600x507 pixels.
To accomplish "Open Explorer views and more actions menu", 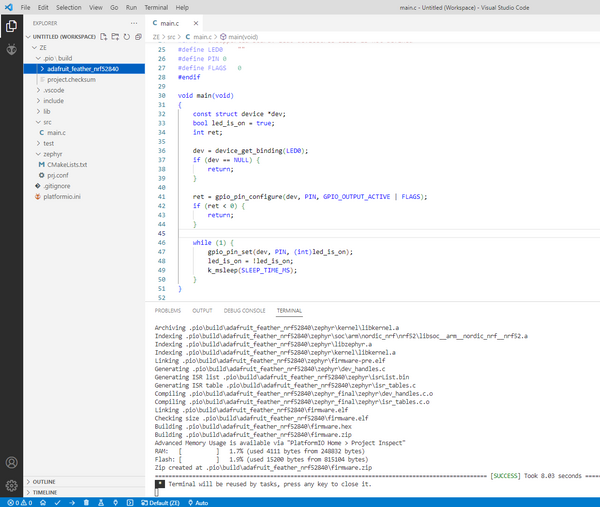I will (x=134, y=23).
